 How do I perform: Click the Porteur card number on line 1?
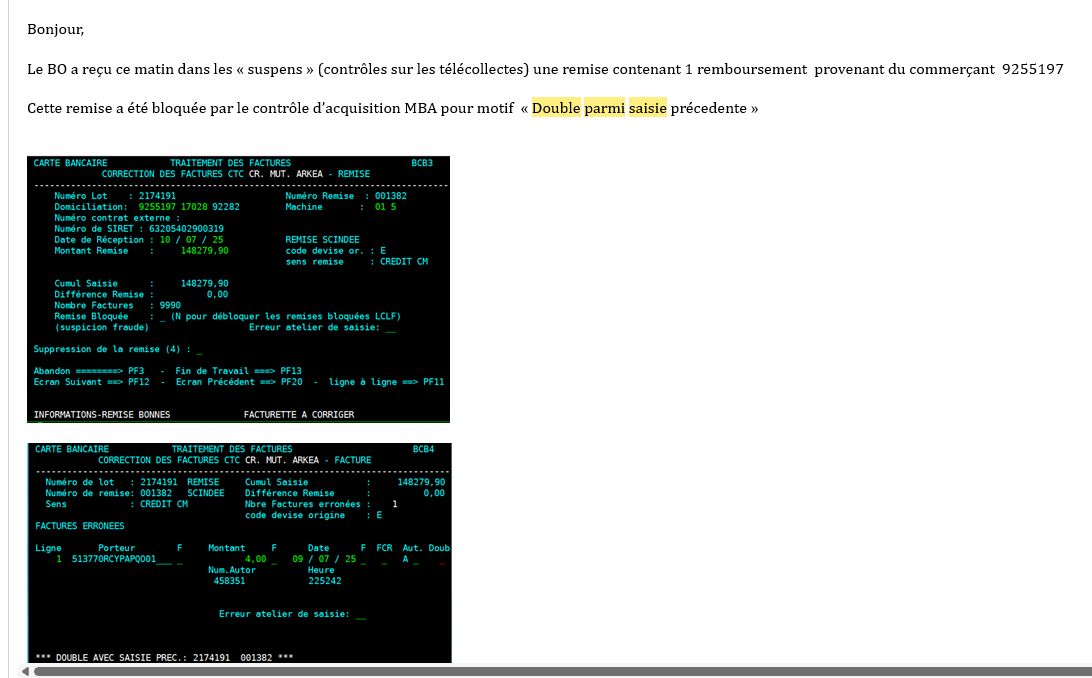(x=114, y=559)
